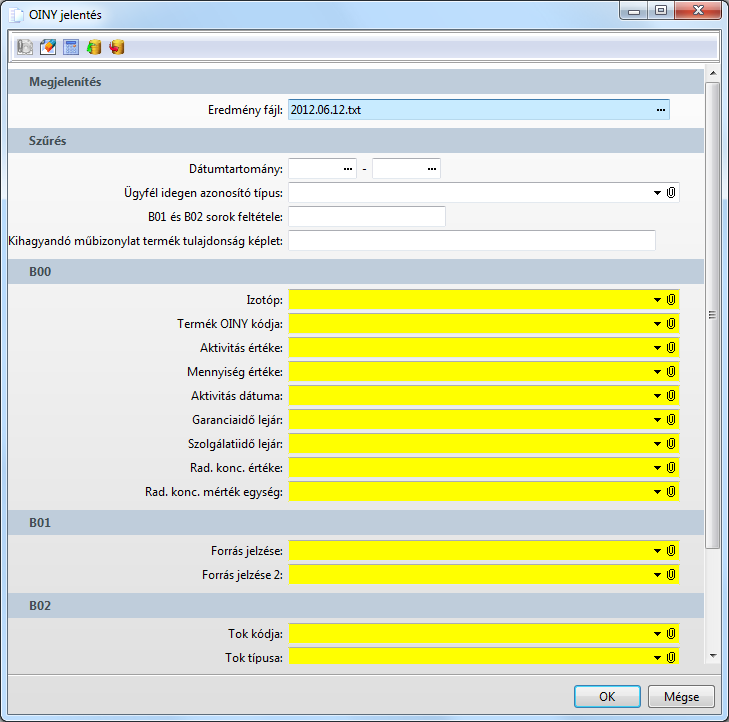The width and height of the screenshot is (729, 722).
Task: Minimize the OINY jelentés window
Action: click(x=634, y=11)
